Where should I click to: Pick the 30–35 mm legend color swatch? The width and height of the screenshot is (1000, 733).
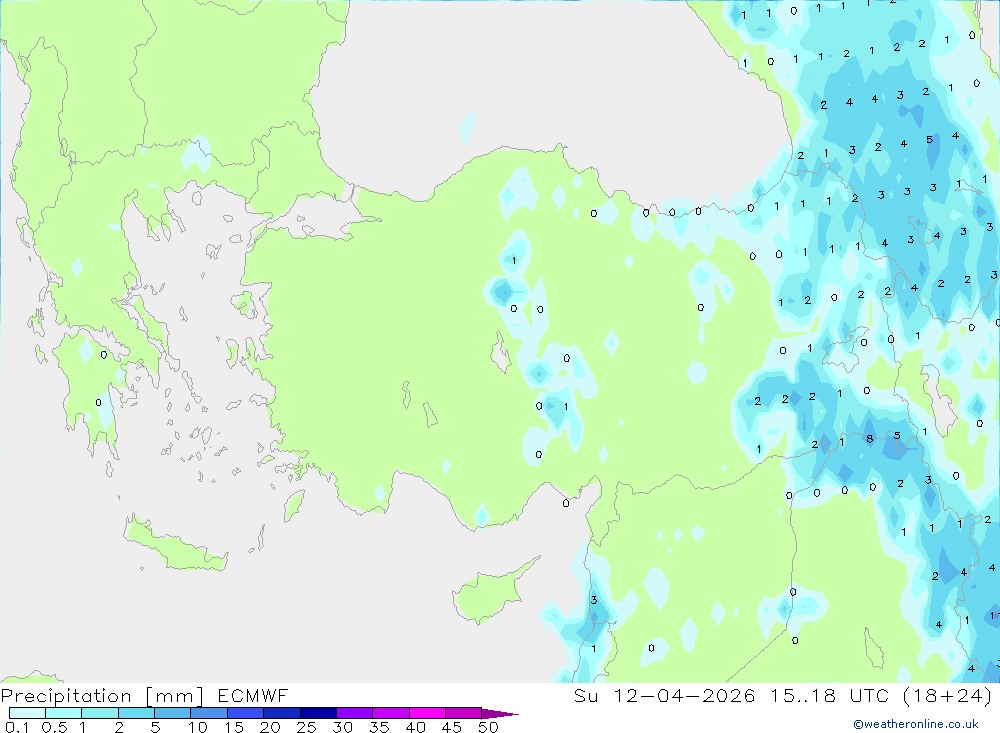click(x=354, y=713)
